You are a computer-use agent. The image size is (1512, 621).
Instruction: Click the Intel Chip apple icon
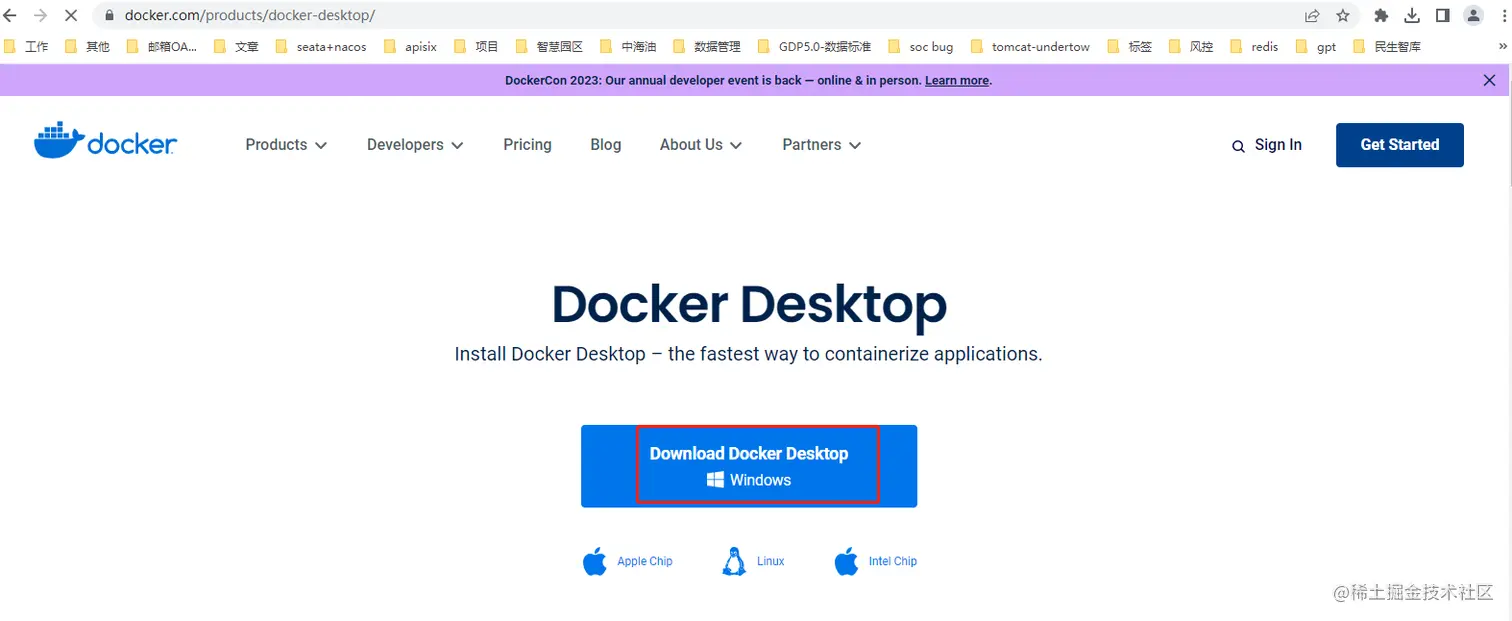click(x=846, y=561)
